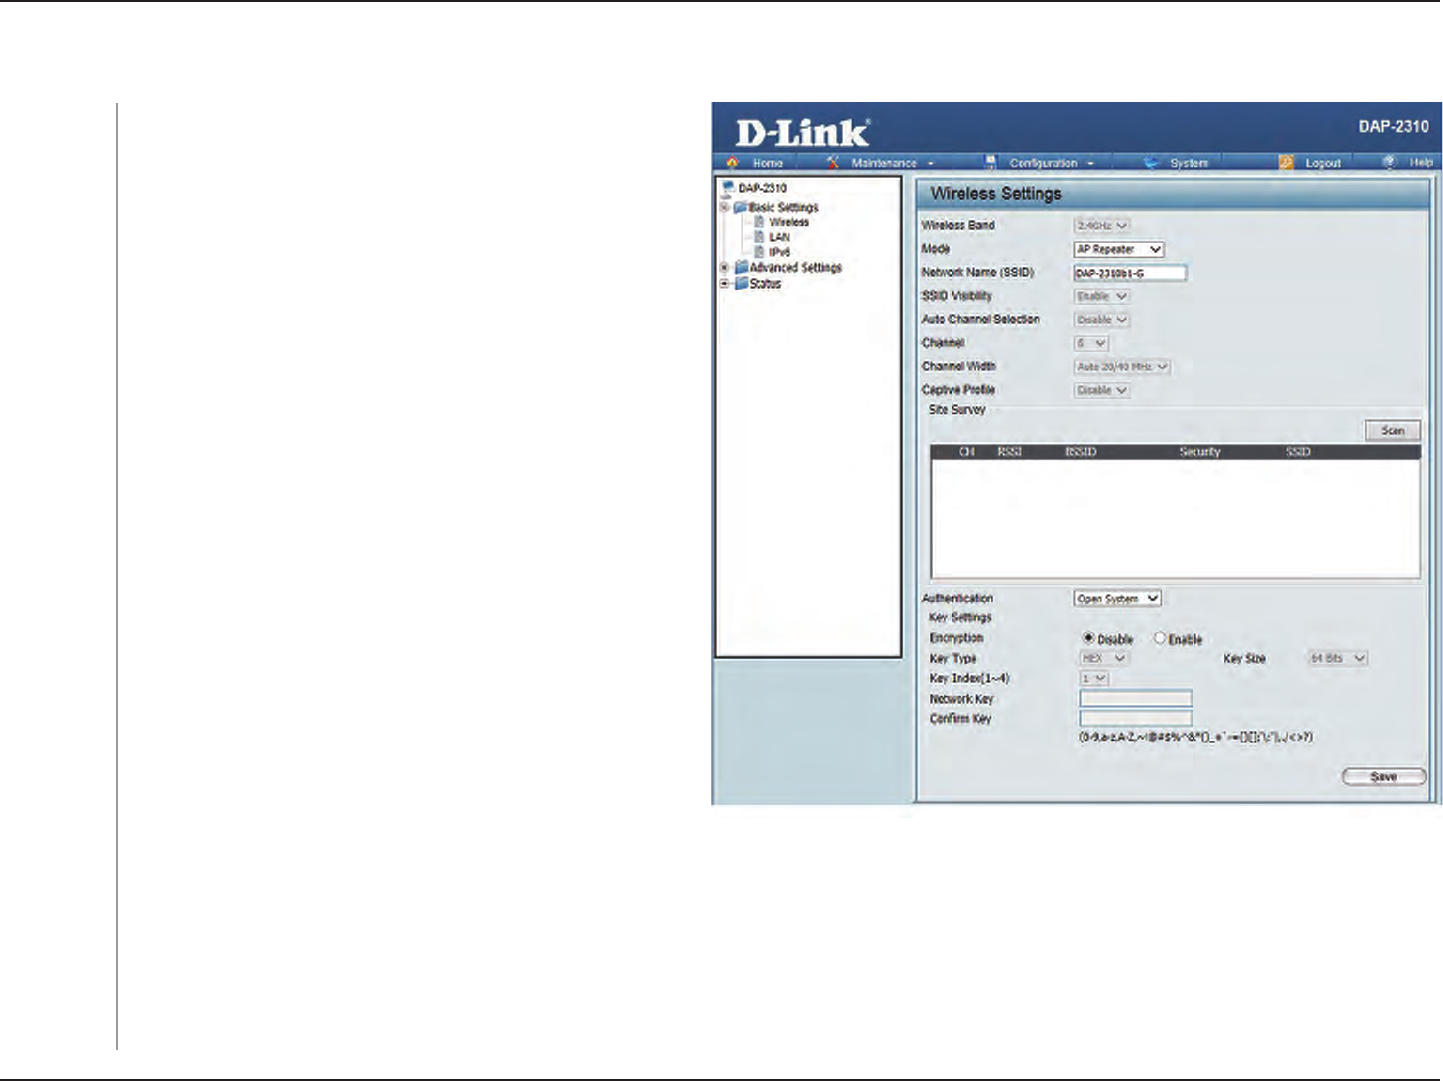This screenshot has width=1443, height=1081.
Task: Open the Auto Channel Selection dropdown
Action: [1102, 320]
